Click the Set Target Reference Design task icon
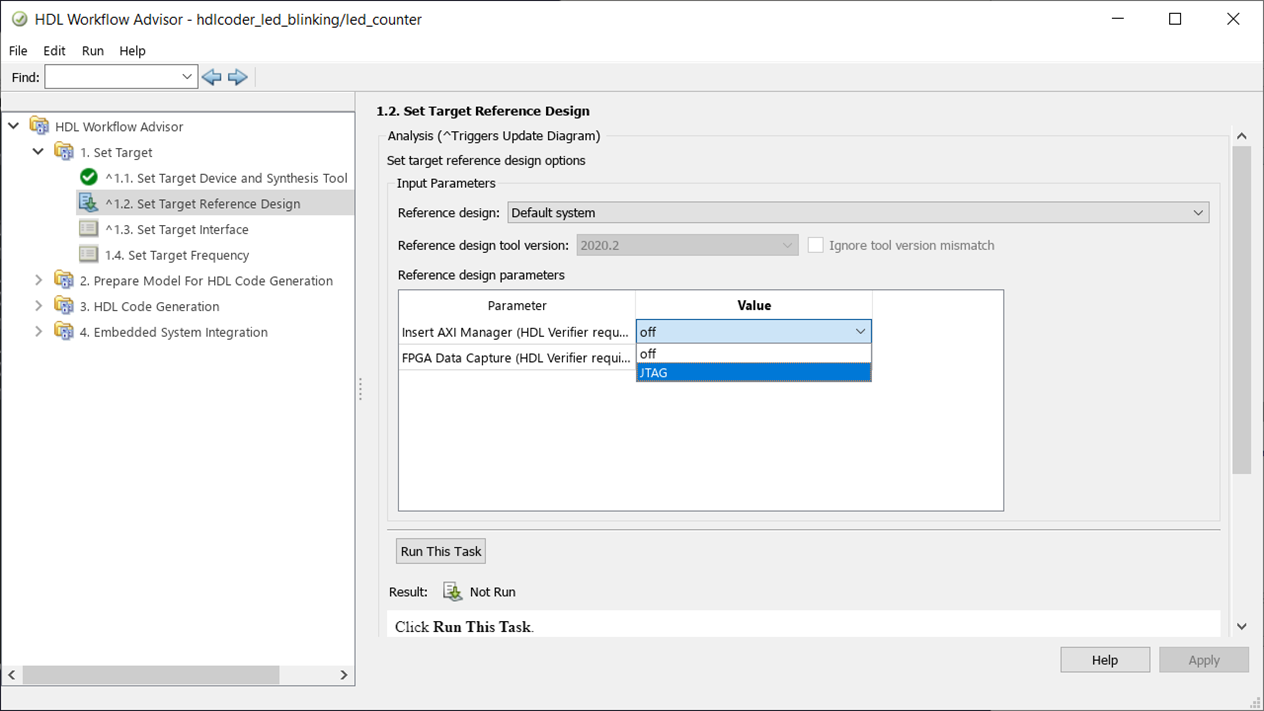Image resolution: width=1264 pixels, height=711 pixels. (89, 203)
